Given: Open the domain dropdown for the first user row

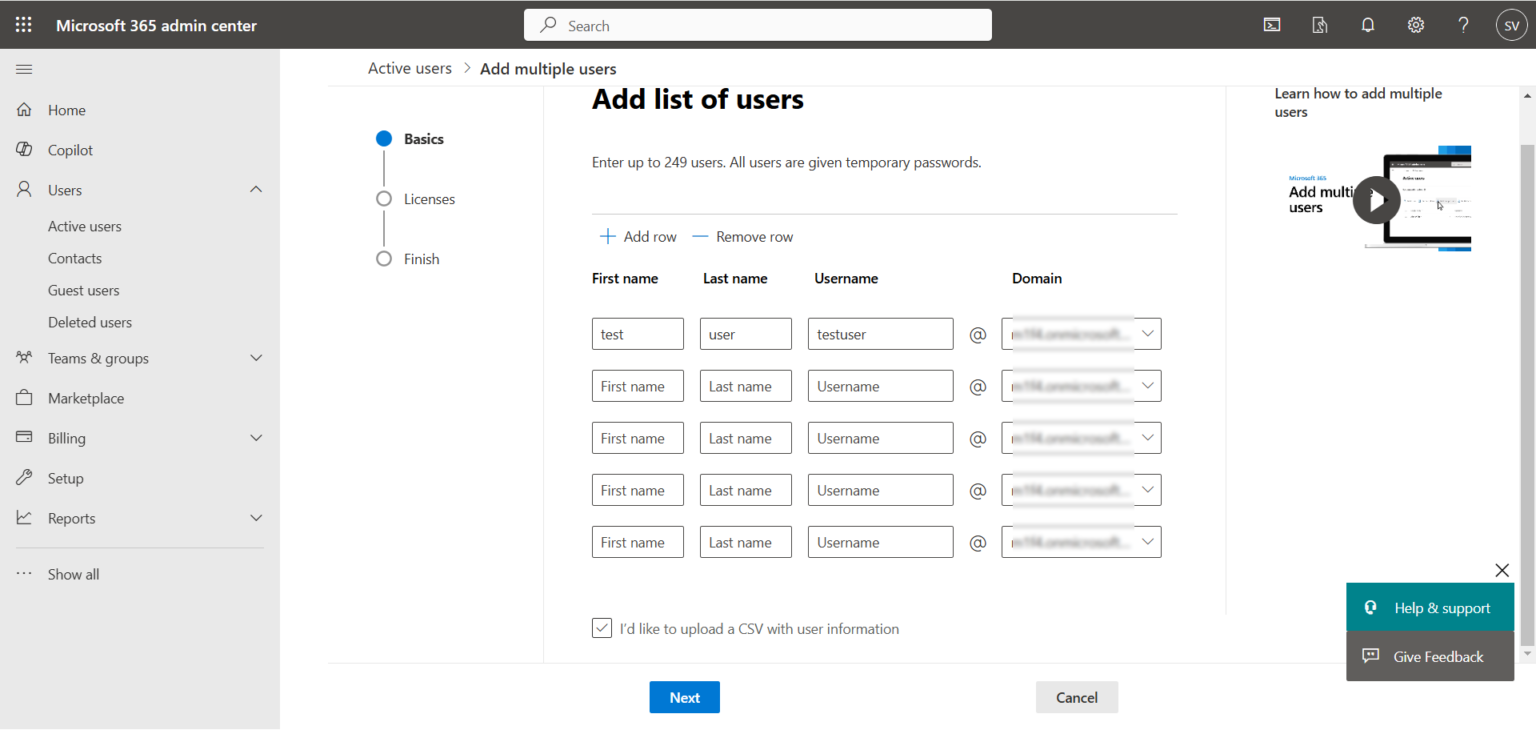Looking at the screenshot, I should (1147, 333).
